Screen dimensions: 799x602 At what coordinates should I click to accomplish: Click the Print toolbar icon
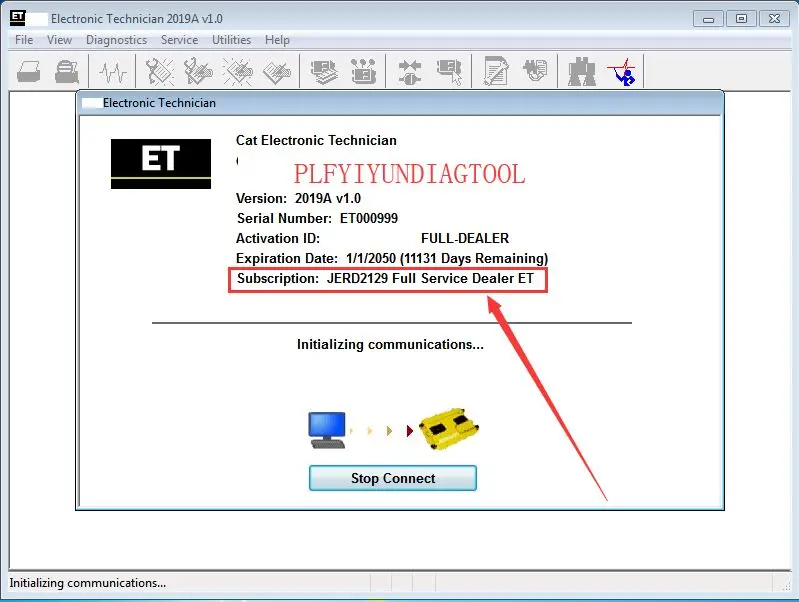(29, 71)
